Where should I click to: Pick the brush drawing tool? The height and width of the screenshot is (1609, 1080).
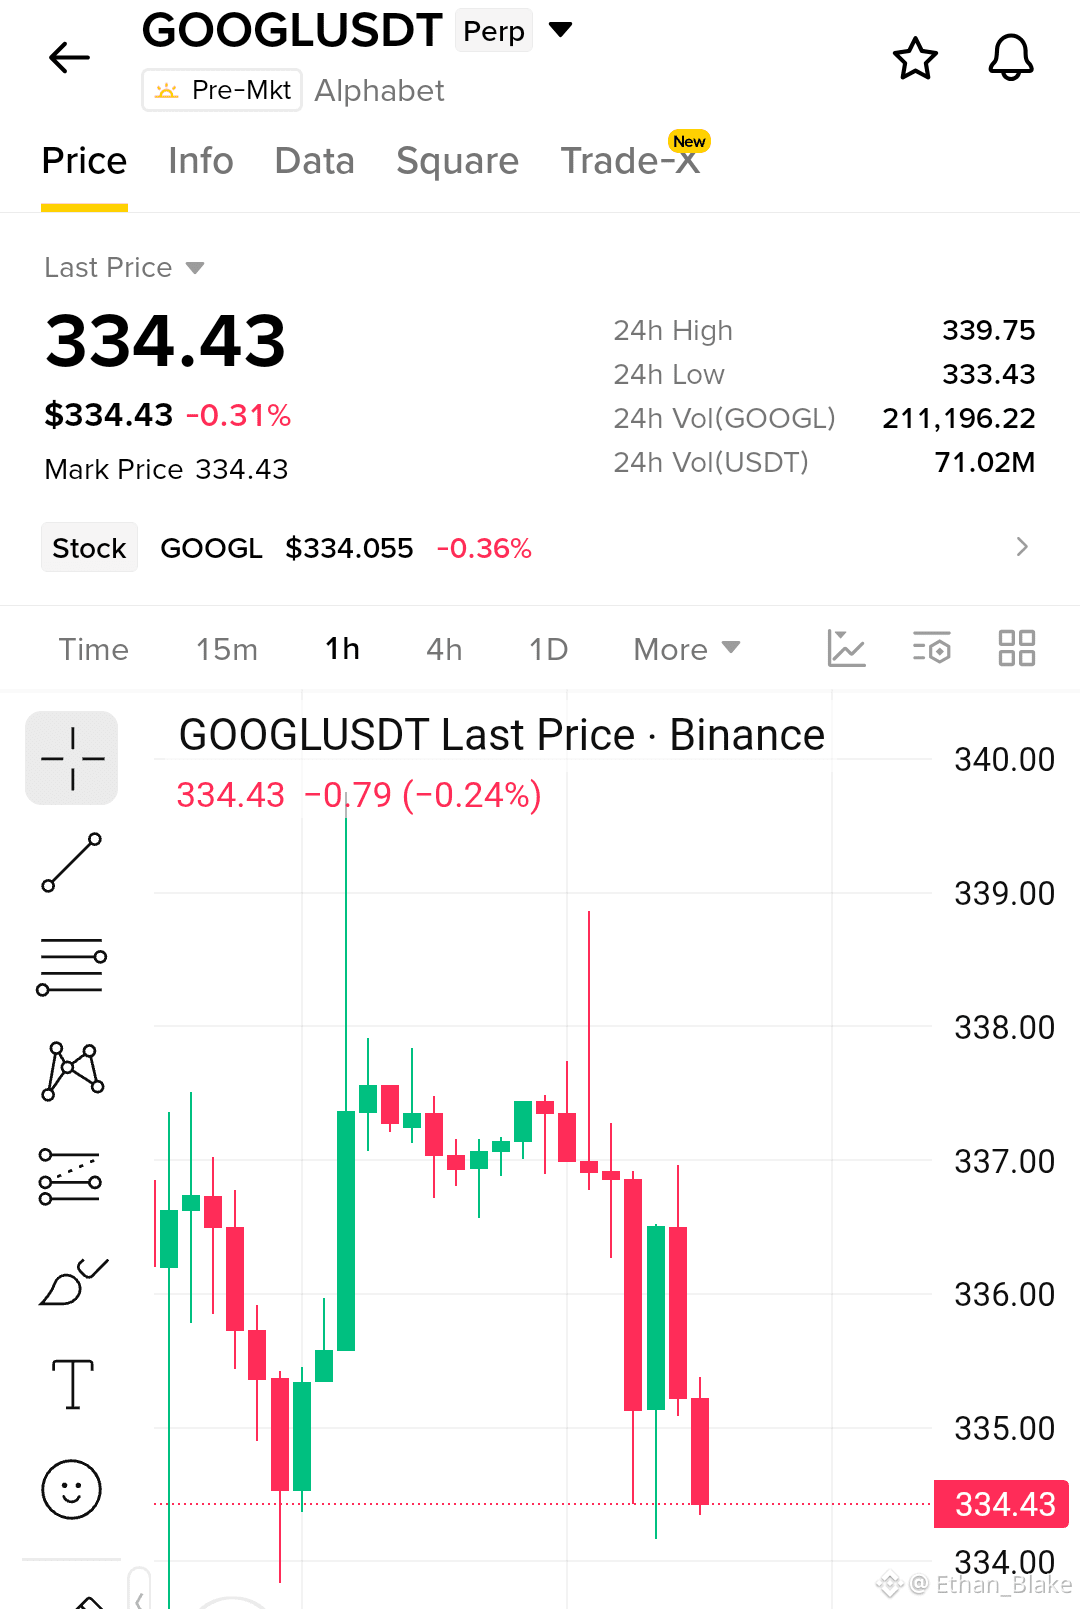click(72, 1281)
